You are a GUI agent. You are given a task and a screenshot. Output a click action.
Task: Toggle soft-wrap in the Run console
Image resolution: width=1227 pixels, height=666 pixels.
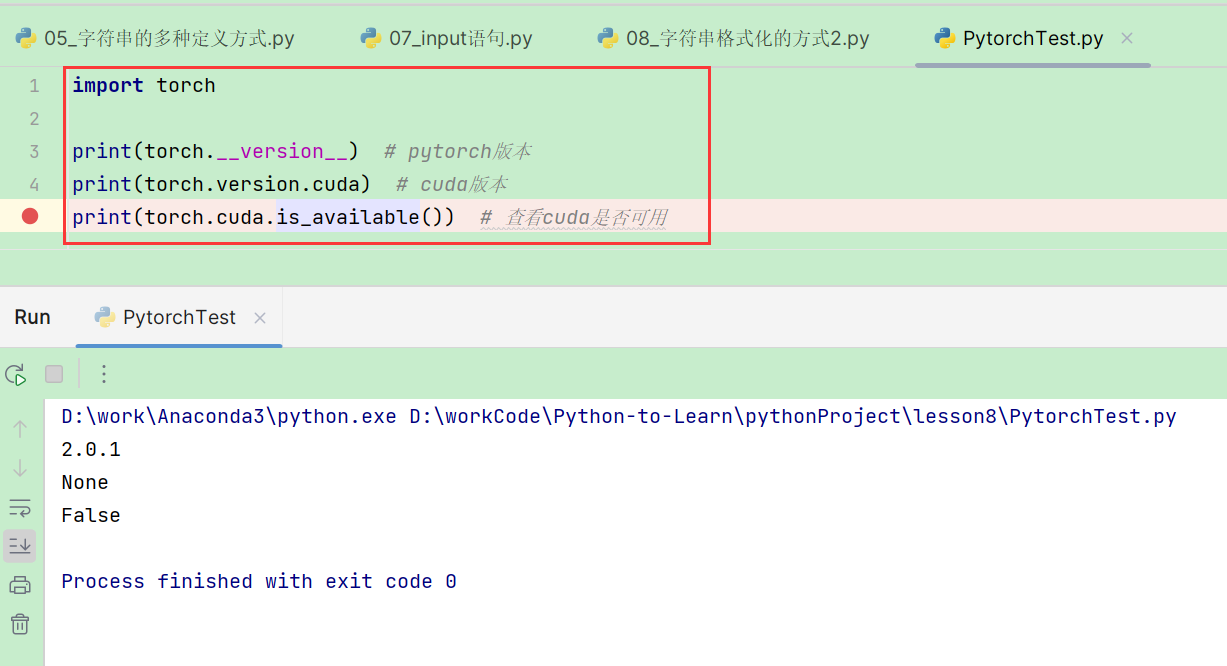pyautogui.click(x=20, y=508)
